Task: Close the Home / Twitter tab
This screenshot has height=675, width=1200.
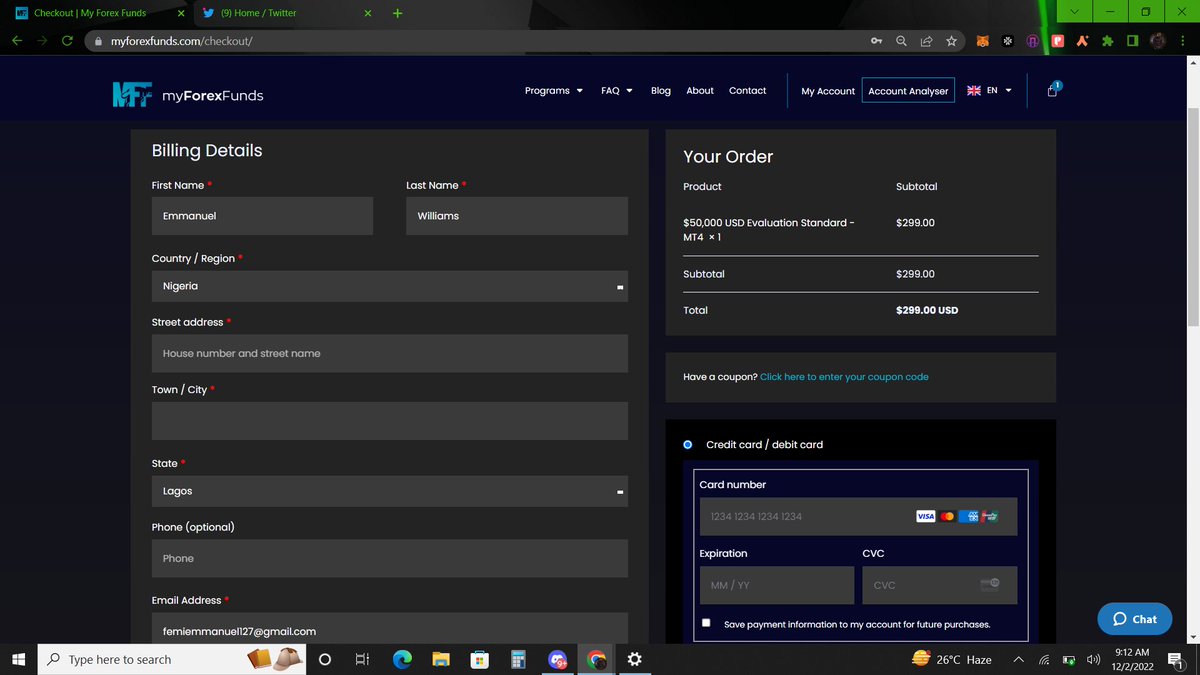Action: (x=368, y=13)
